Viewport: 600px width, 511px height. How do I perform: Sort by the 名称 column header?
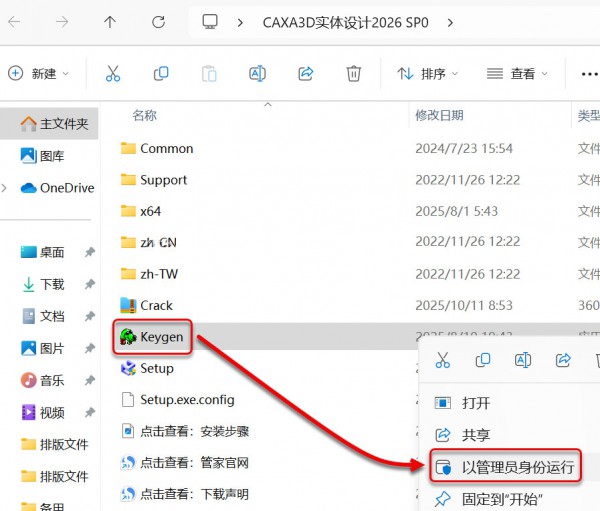(x=144, y=115)
